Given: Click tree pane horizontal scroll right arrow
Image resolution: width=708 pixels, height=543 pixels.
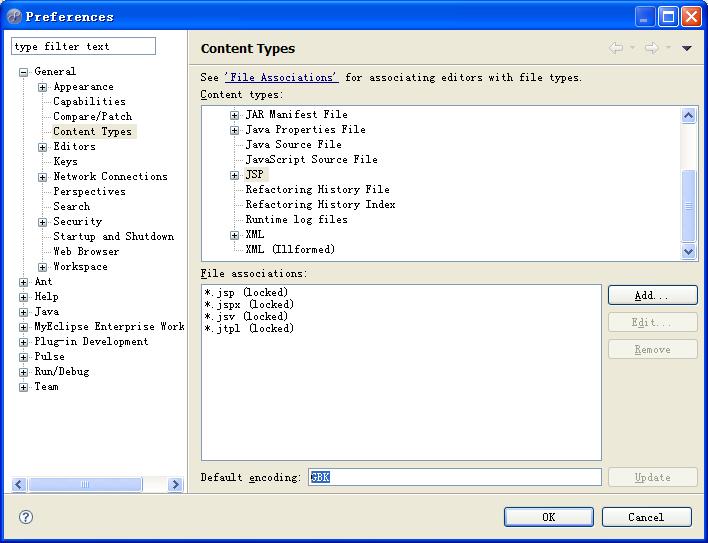Looking at the screenshot, I should tap(175, 485).
